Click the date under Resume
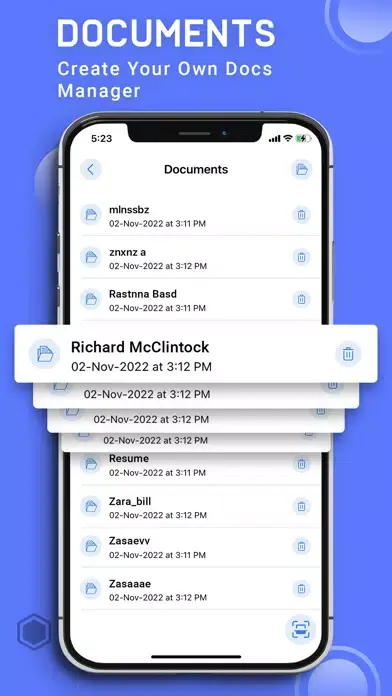This screenshot has height=696, width=392. (x=158, y=473)
